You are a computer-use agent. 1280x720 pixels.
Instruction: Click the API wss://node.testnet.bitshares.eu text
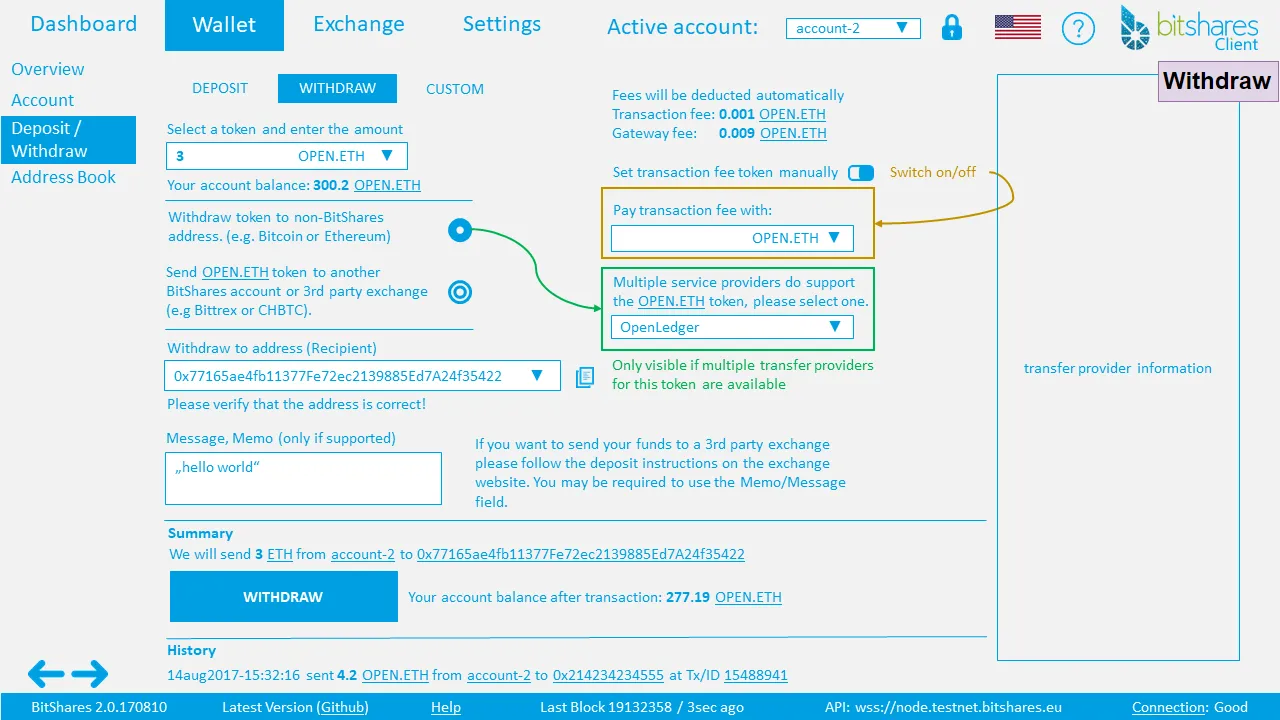click(x=943, y=707)
